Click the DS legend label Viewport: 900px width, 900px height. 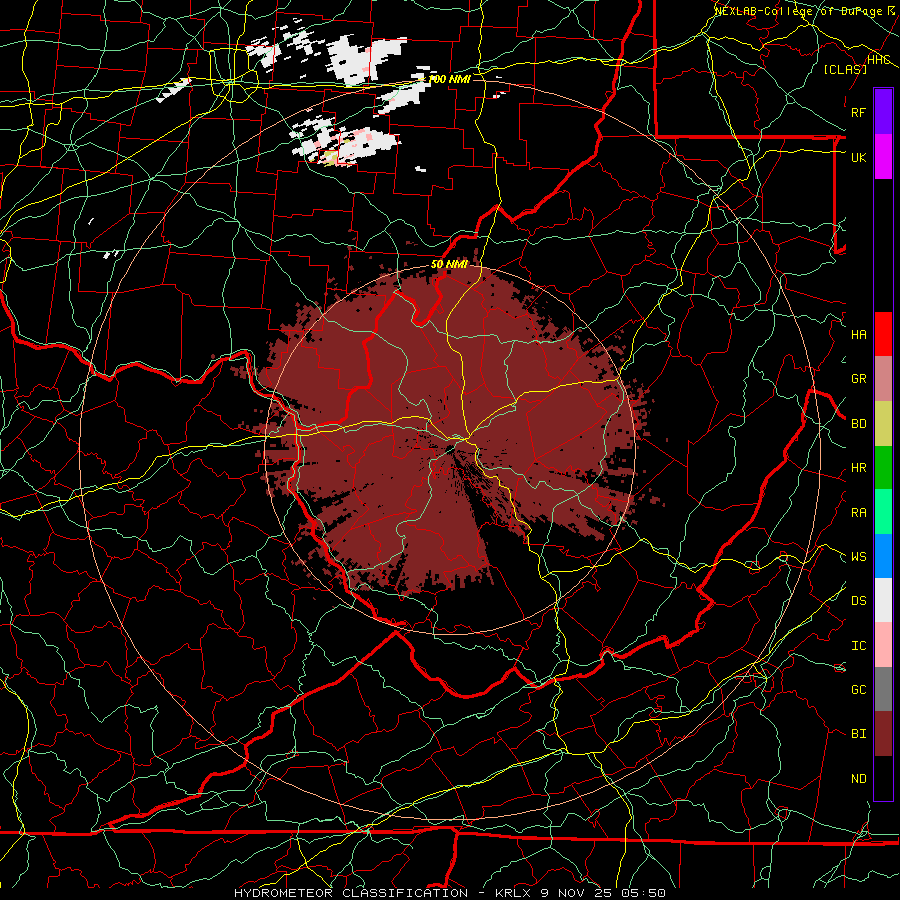tap(858, 601)
